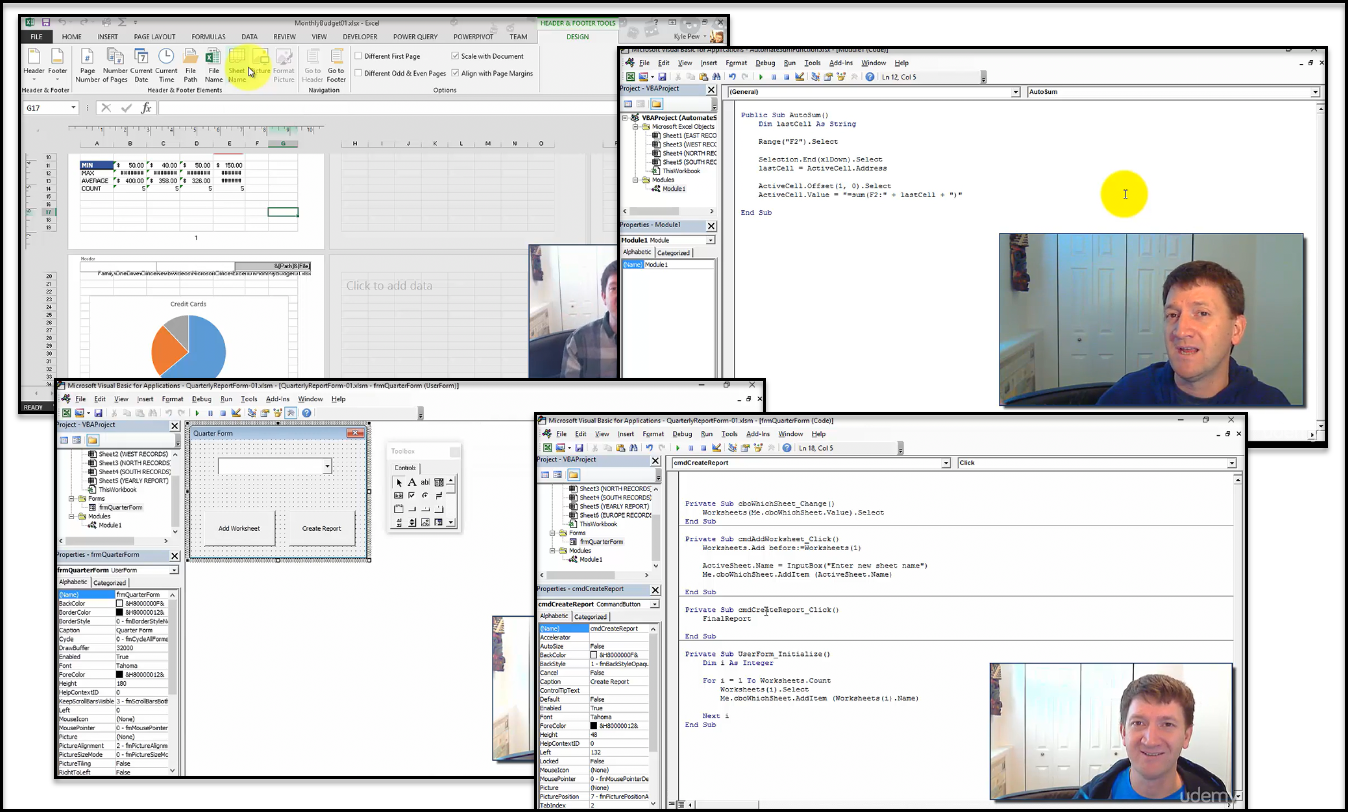
Task: Click BackColor swatch in frmQuarterForm properties
Action: click(x=120, y=603)
